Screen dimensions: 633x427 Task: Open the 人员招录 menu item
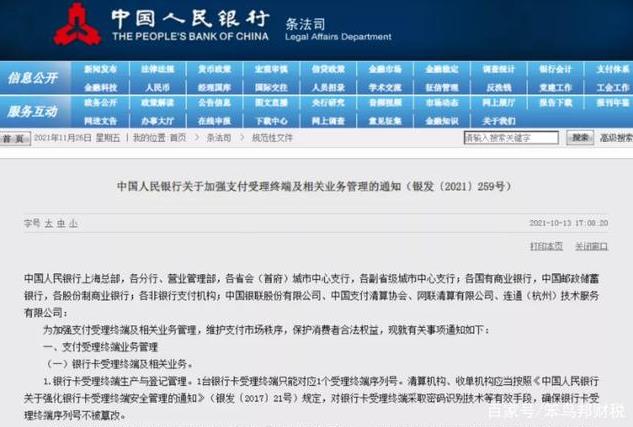point(328,88)
